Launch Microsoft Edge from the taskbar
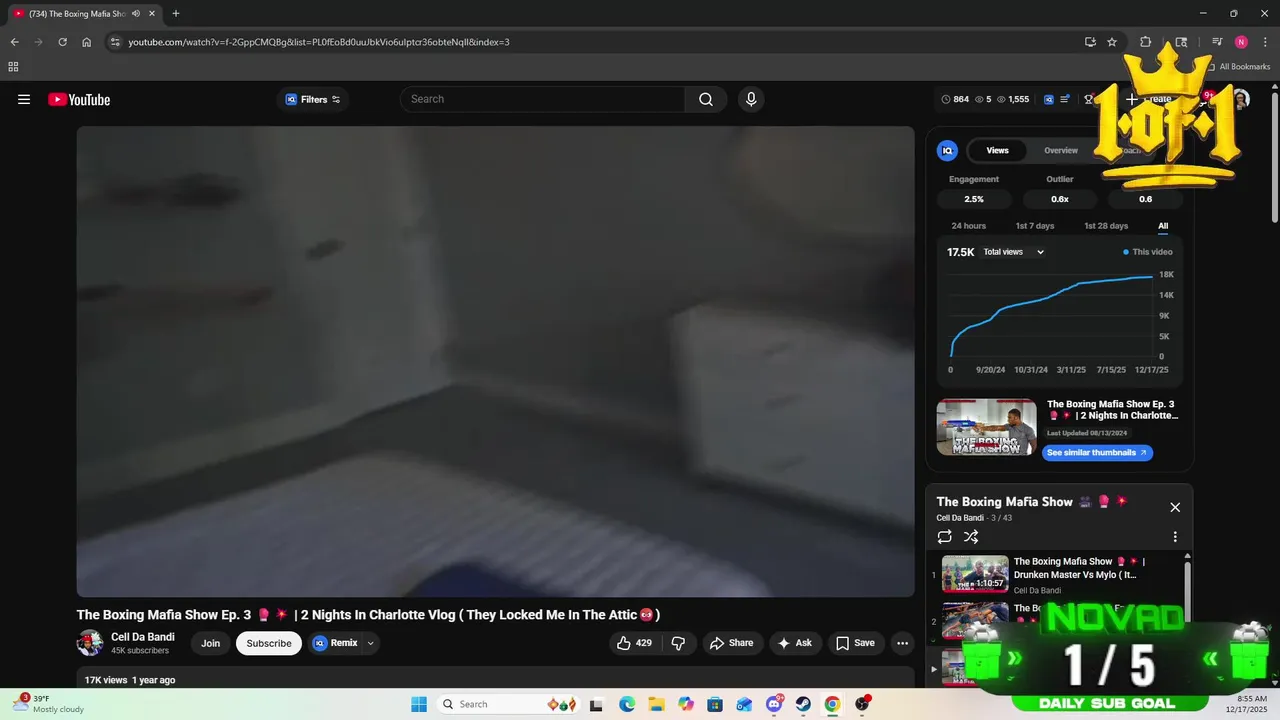The width and height of the screenshot is (1280, 720). point(627,704)
